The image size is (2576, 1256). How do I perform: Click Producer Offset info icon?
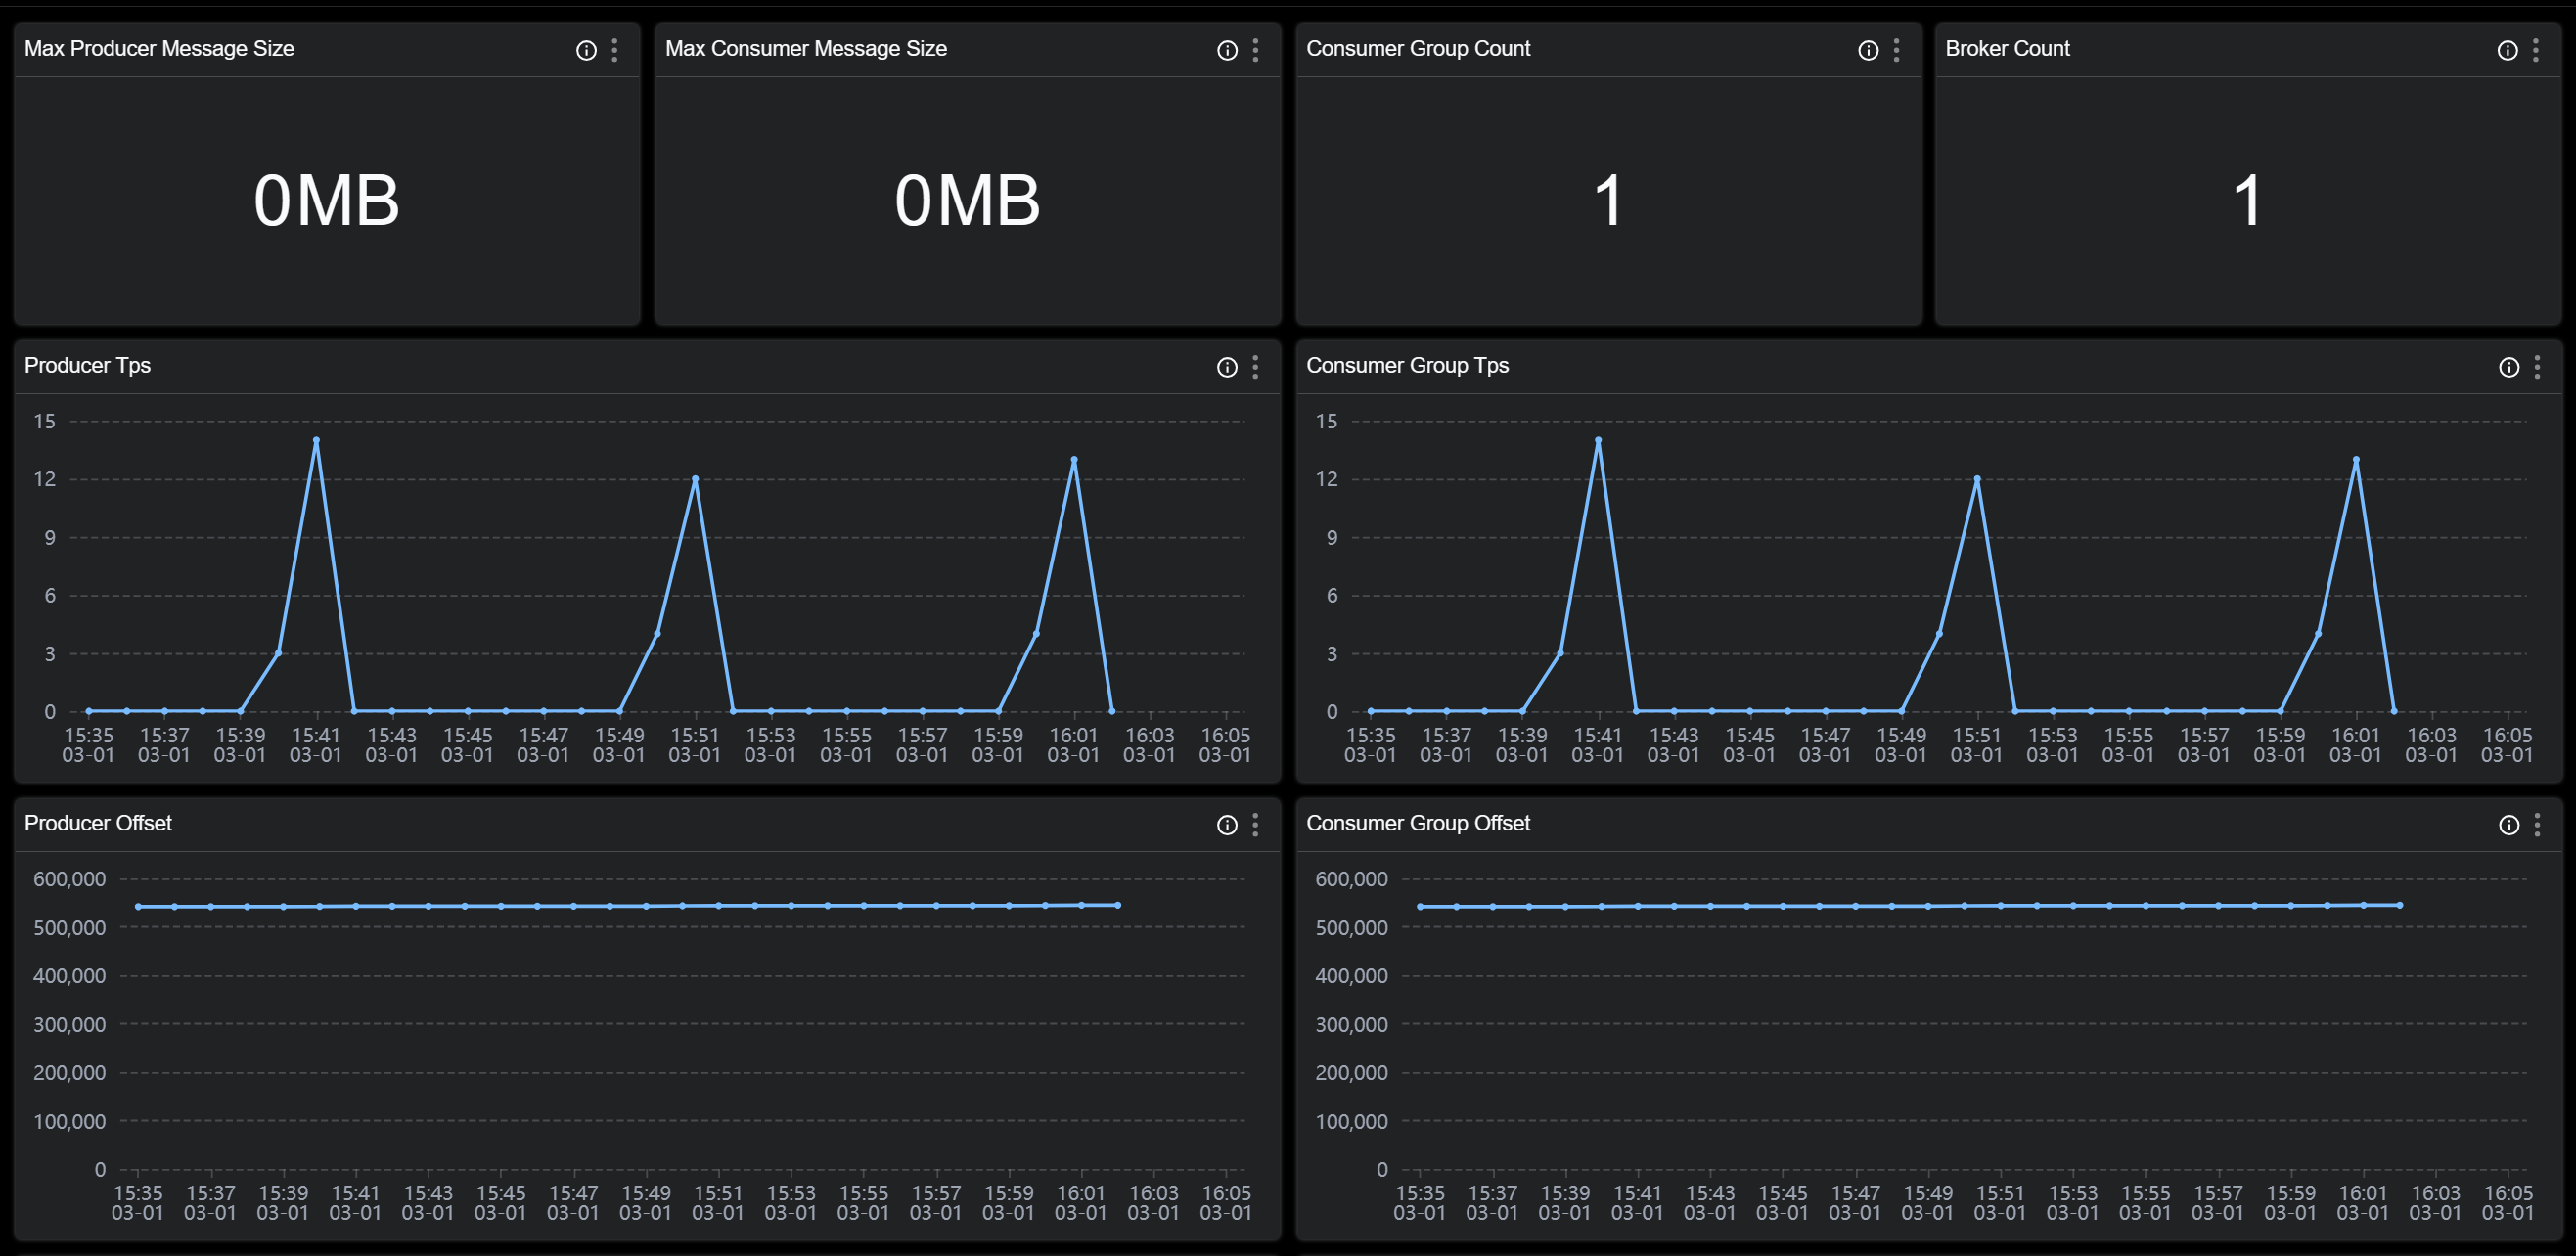tap(1227, 825)
